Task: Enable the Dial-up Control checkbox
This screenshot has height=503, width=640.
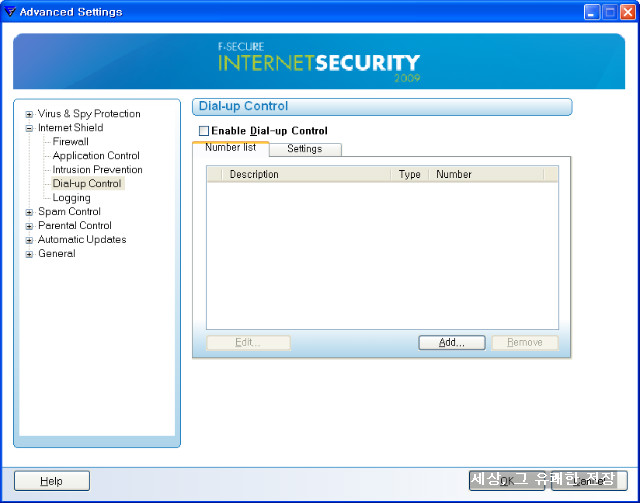Action: coord(204,131)
